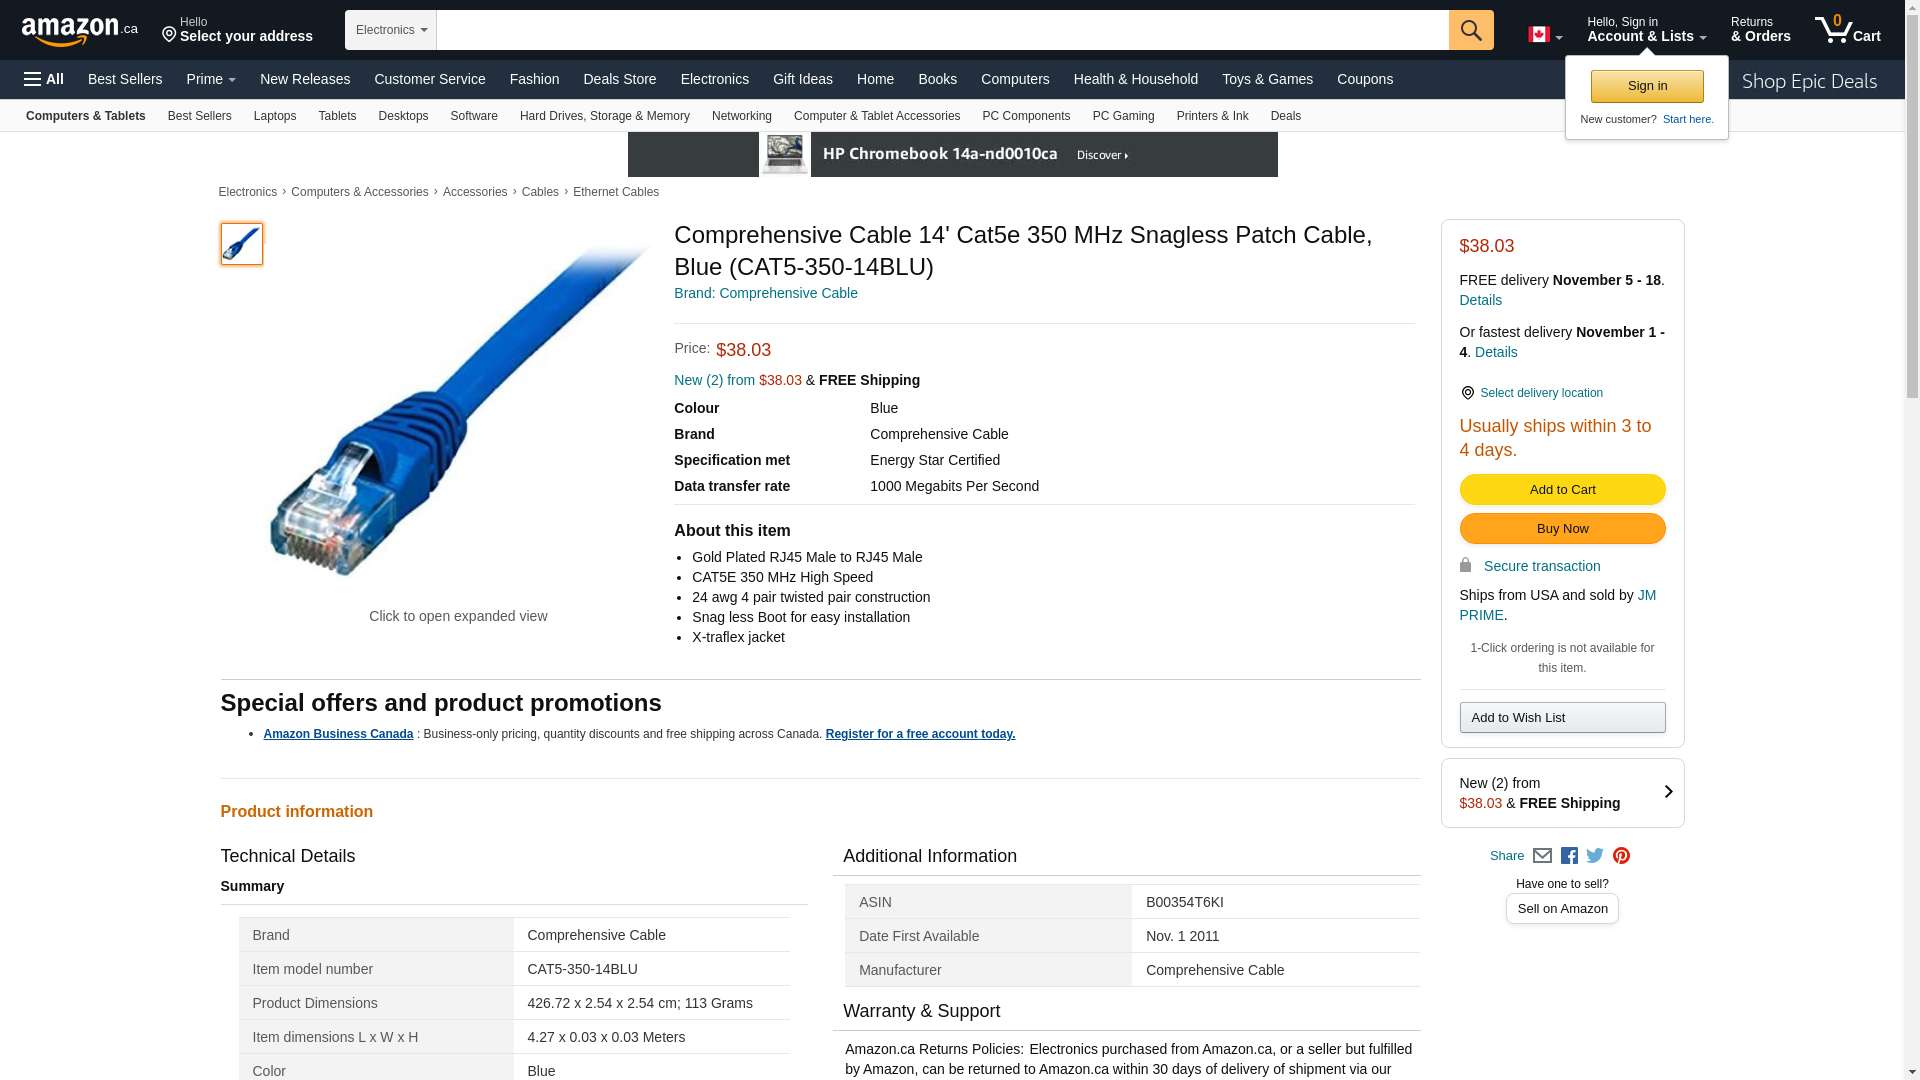Viewport: 1920px width, 1080px height.
Task: Go to the Laptops subcategory tab
Action: pyautogui.click(x=274, y=116)
